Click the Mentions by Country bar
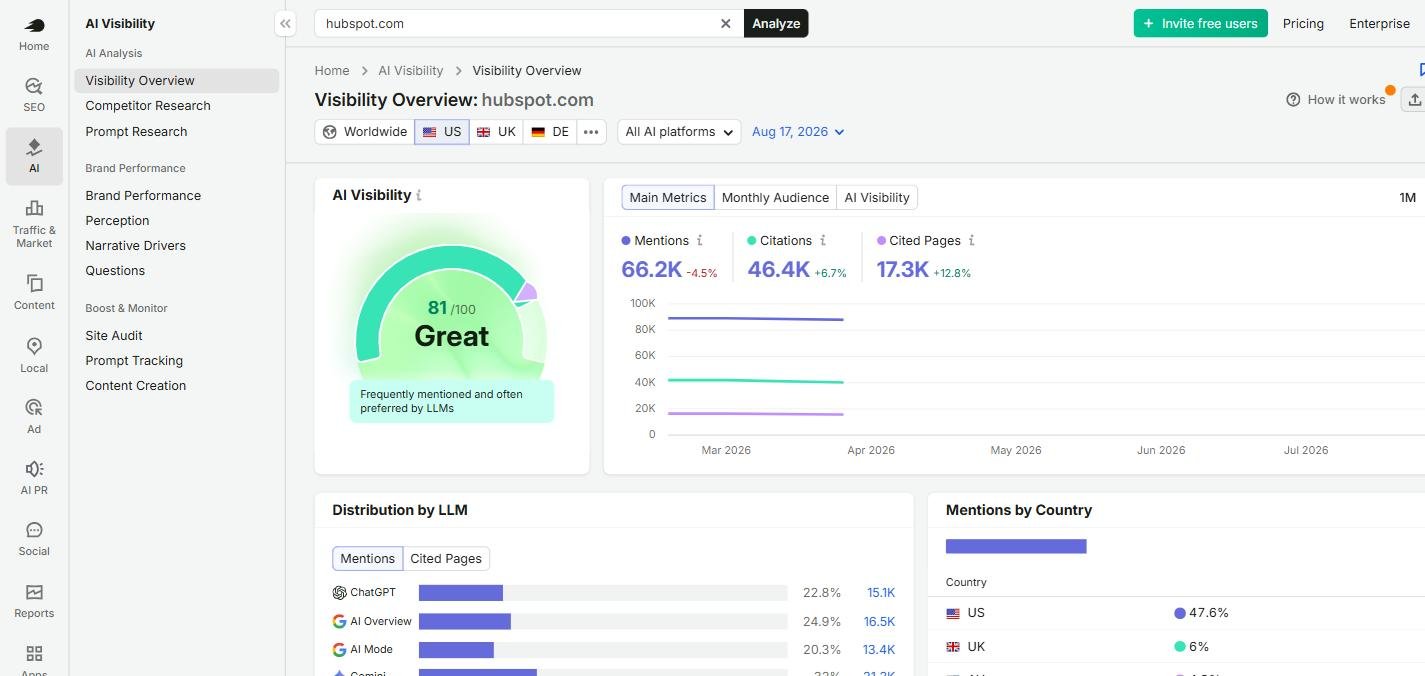This screenshot has height=676, width=1425. [1016, 546]
